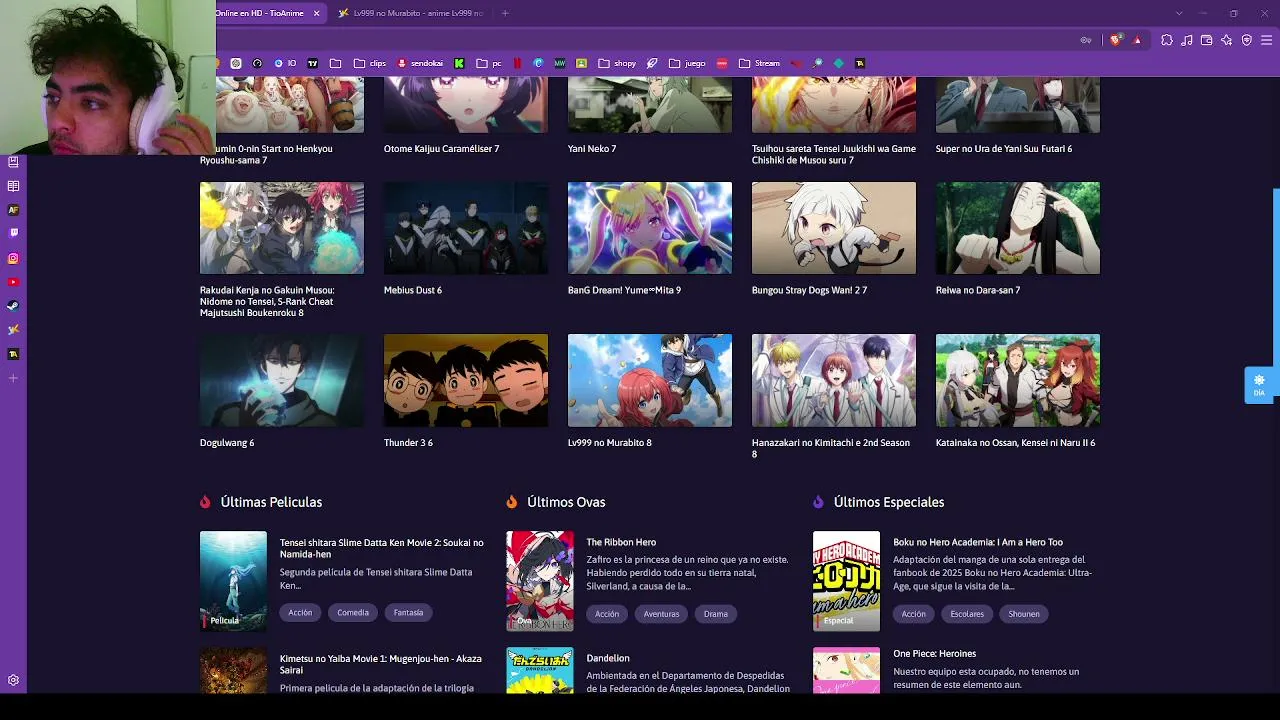
Task: Open Mebius Dust 6 title link
Action: [x=413, y=290]
